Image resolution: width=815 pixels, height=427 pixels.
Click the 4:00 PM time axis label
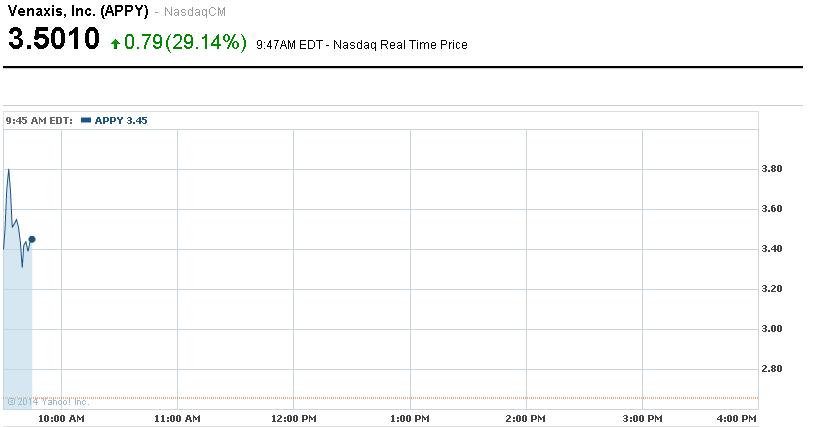tap(737, 419)
